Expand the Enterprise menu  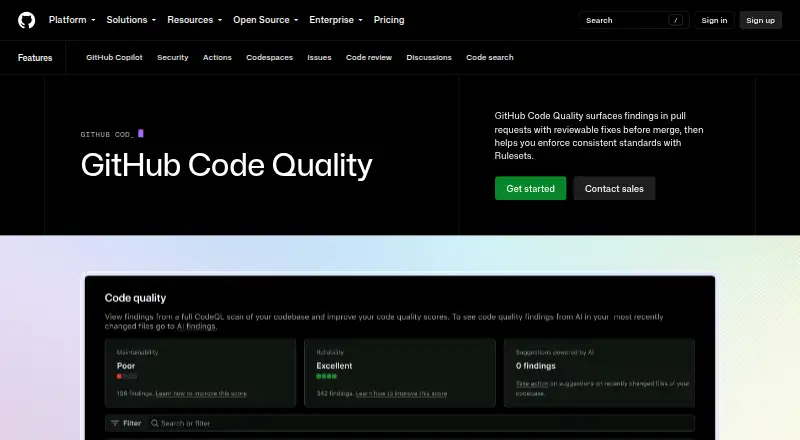336,20
